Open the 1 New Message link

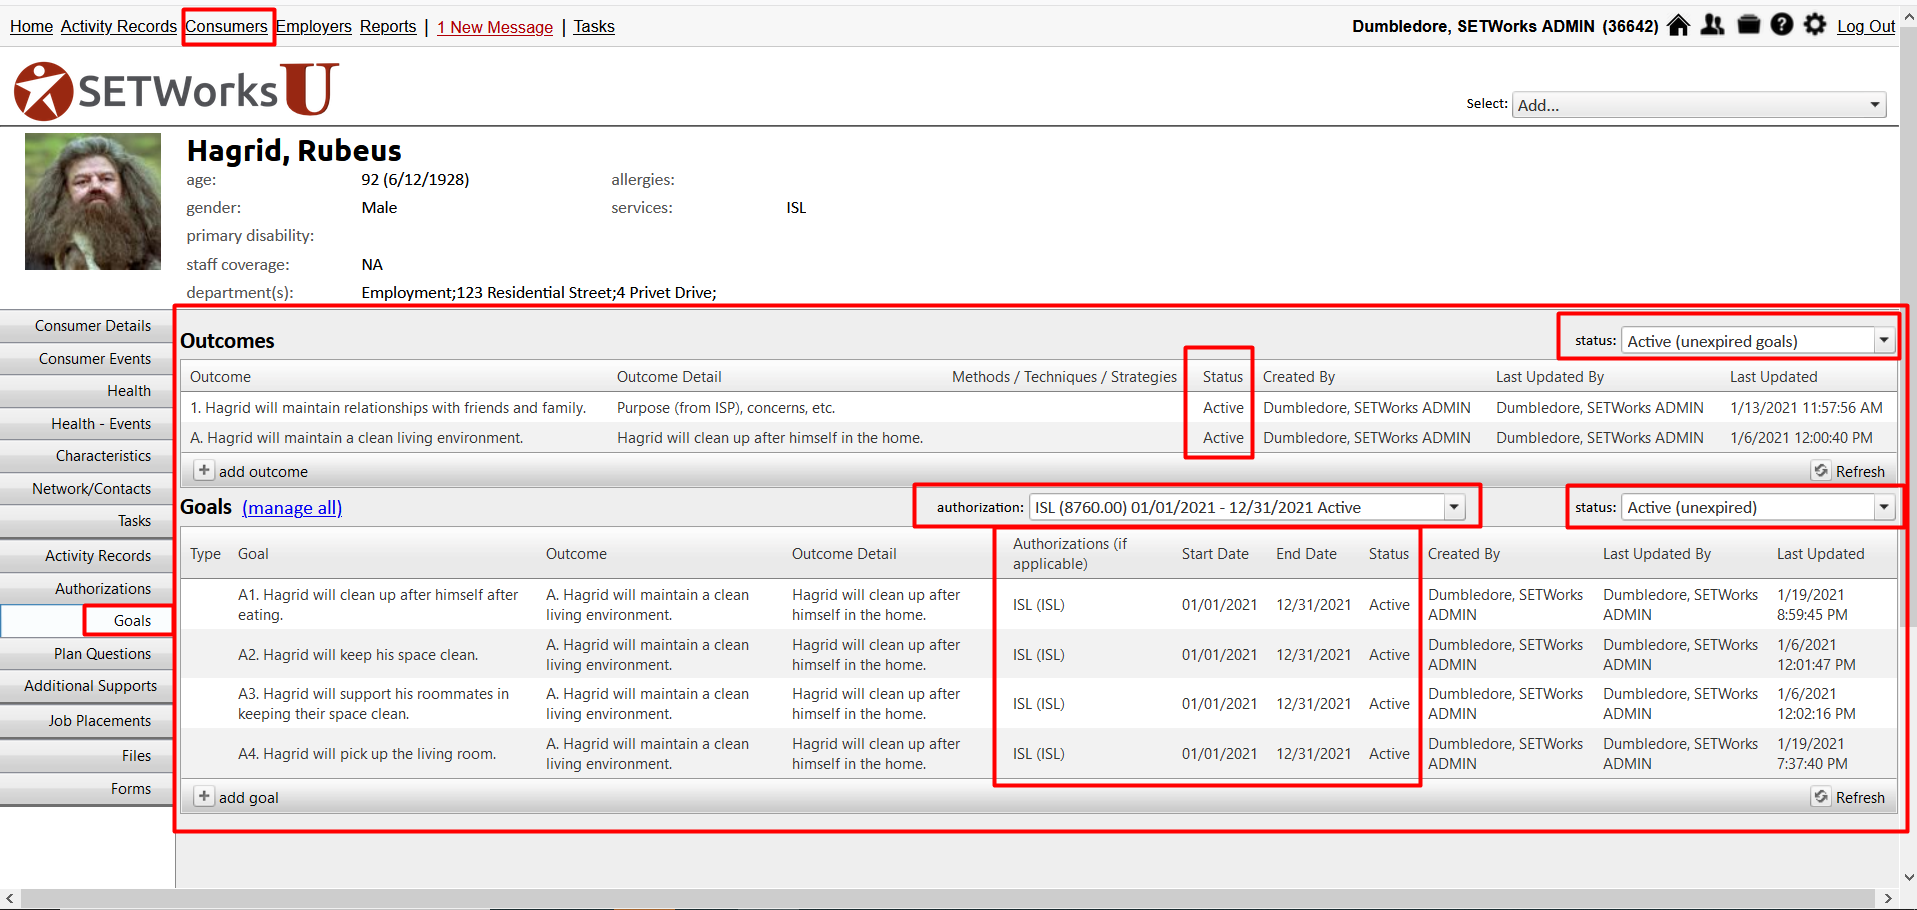click(x=495, y=27)
